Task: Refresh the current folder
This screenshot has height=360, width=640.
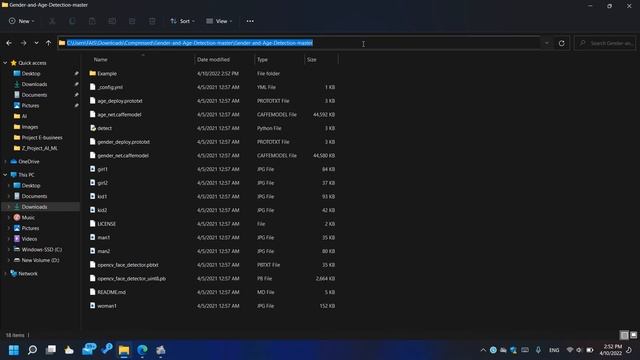Action: pos(562,43)
